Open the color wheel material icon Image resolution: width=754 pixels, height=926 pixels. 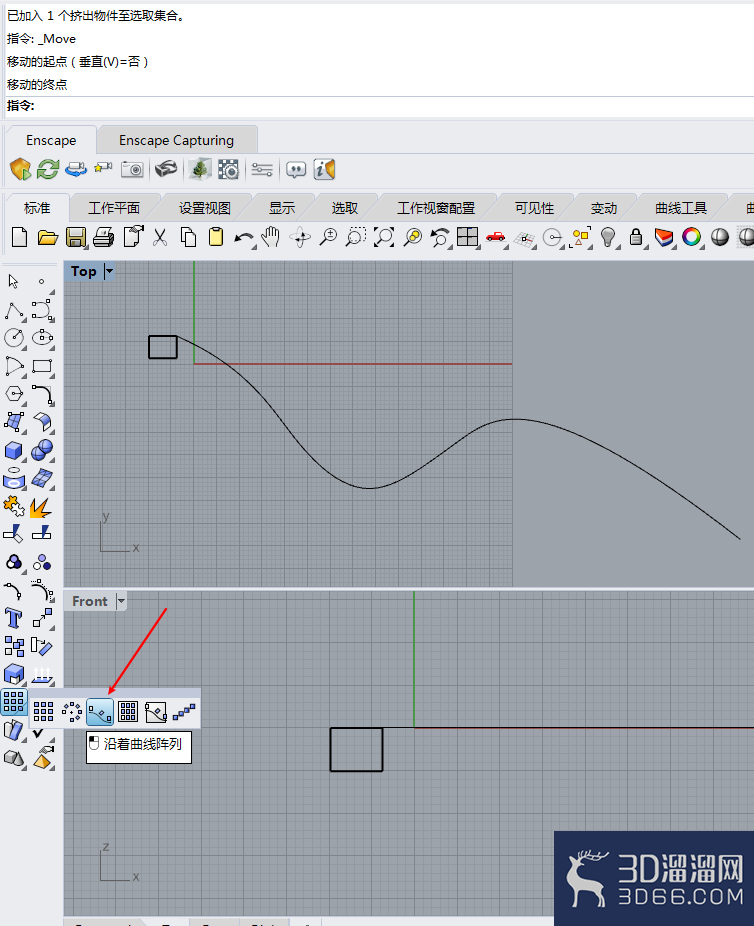click(x=691, y=237)
